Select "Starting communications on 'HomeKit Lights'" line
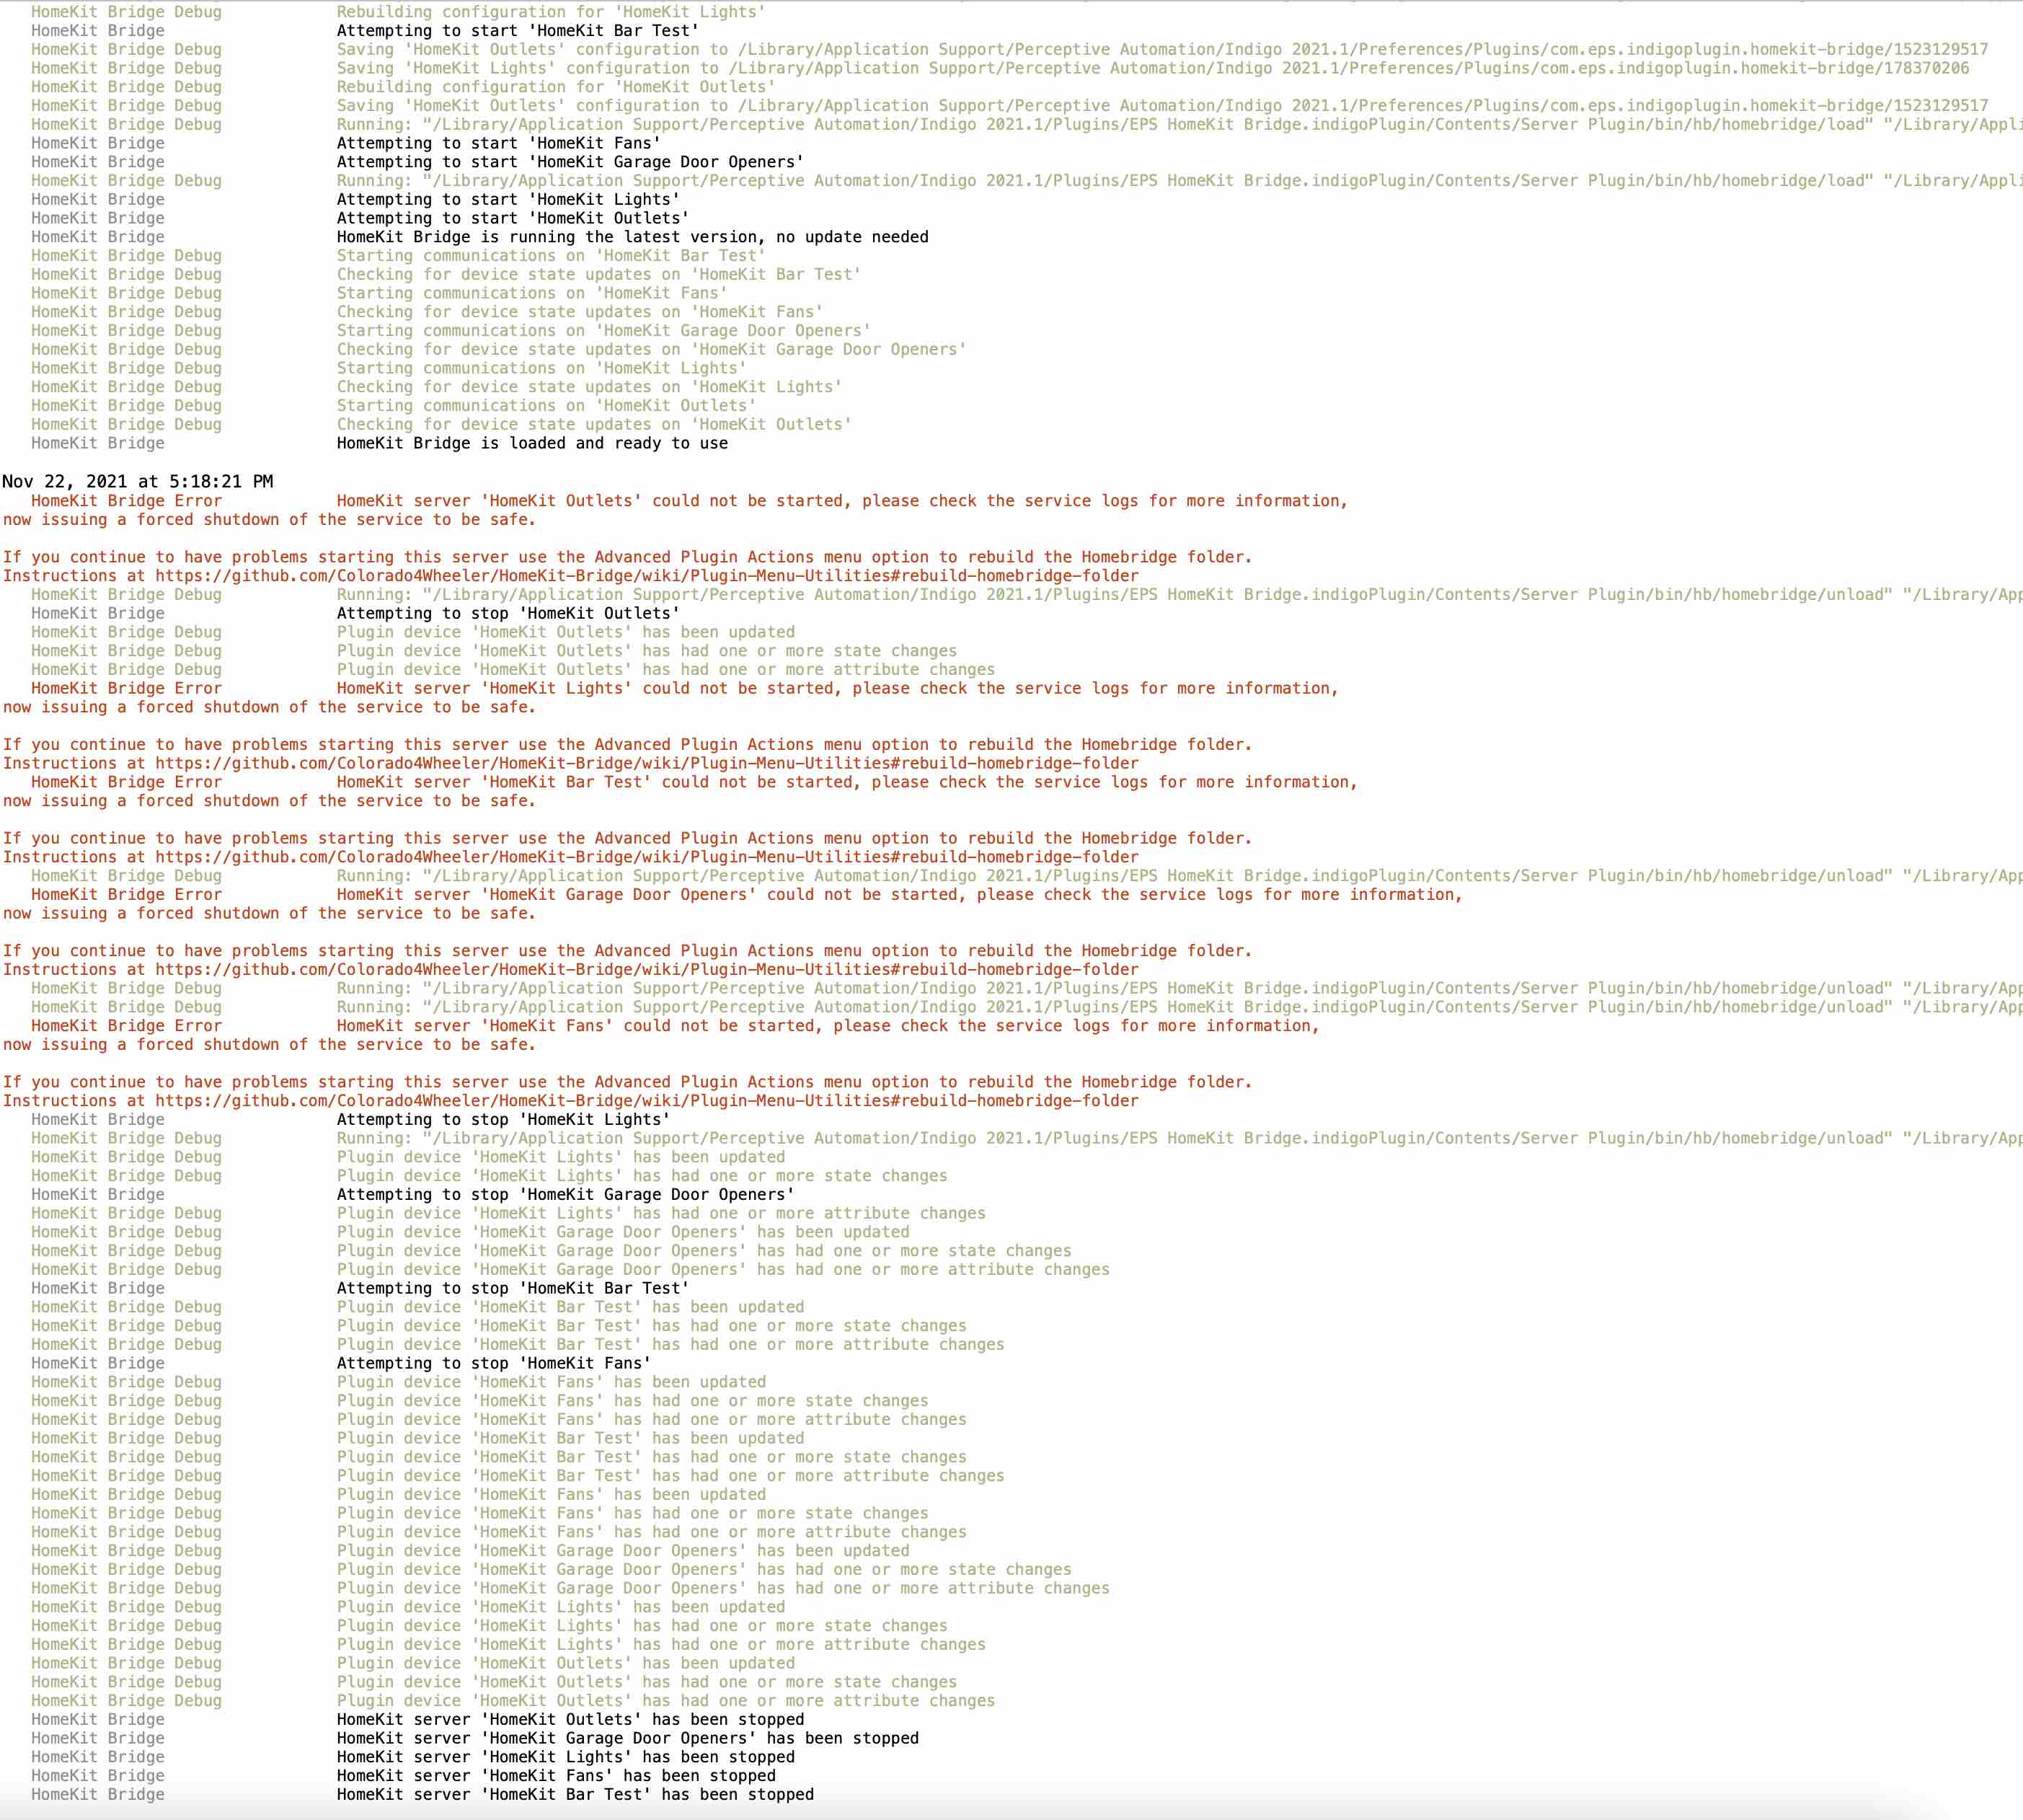Image resolution: width=2023 pixels, height=1820 pixels. (x=541, y=368)
